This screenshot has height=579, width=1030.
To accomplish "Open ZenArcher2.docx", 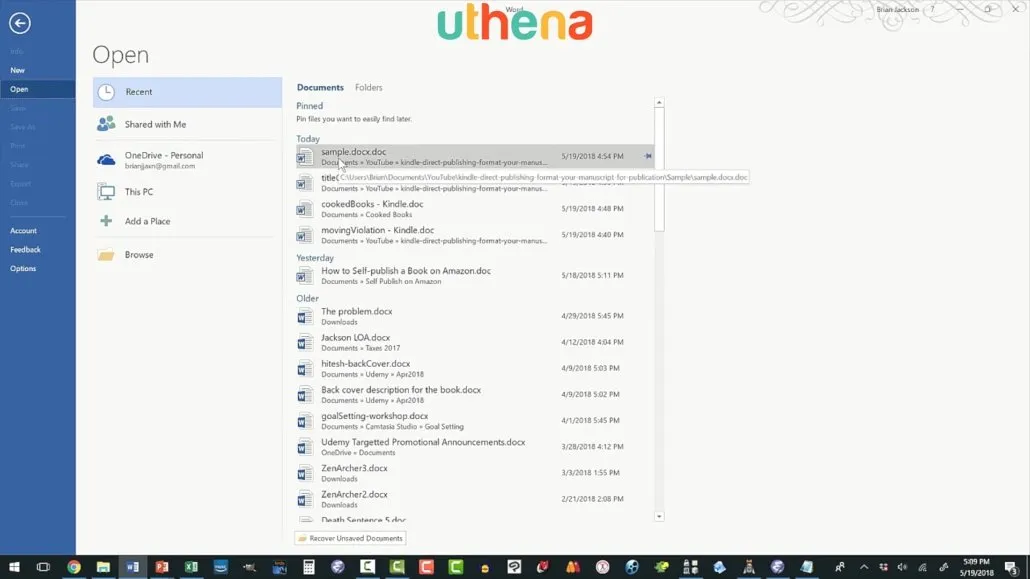I will click(474, 499).
